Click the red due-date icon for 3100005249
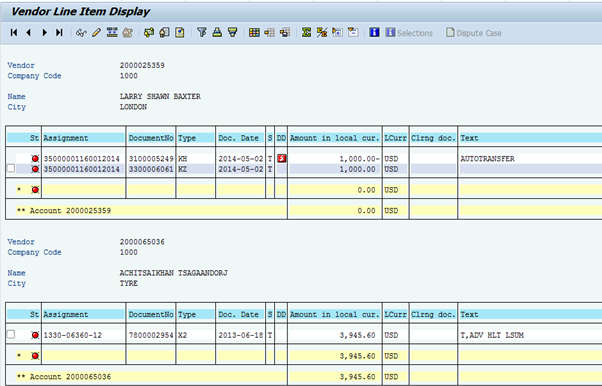602x386 pixels. point(282,158)
